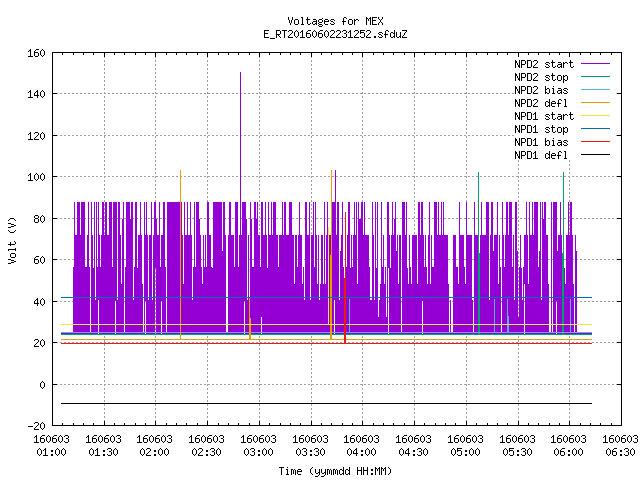640x480 pixels.
Task: Click the y-axis tick value 120
Action: click(x=36, y=136)
